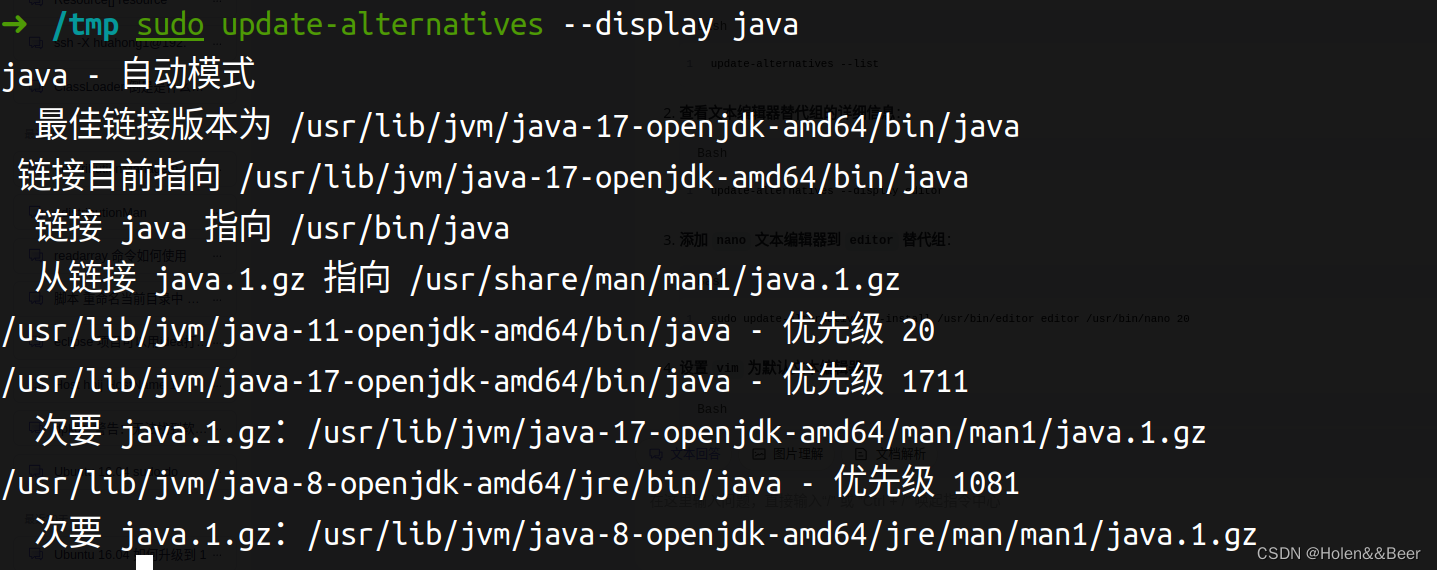Click the terminal cursor block at the bottom
Viewport: 1437px width, 570px height.
coord(144,562)
